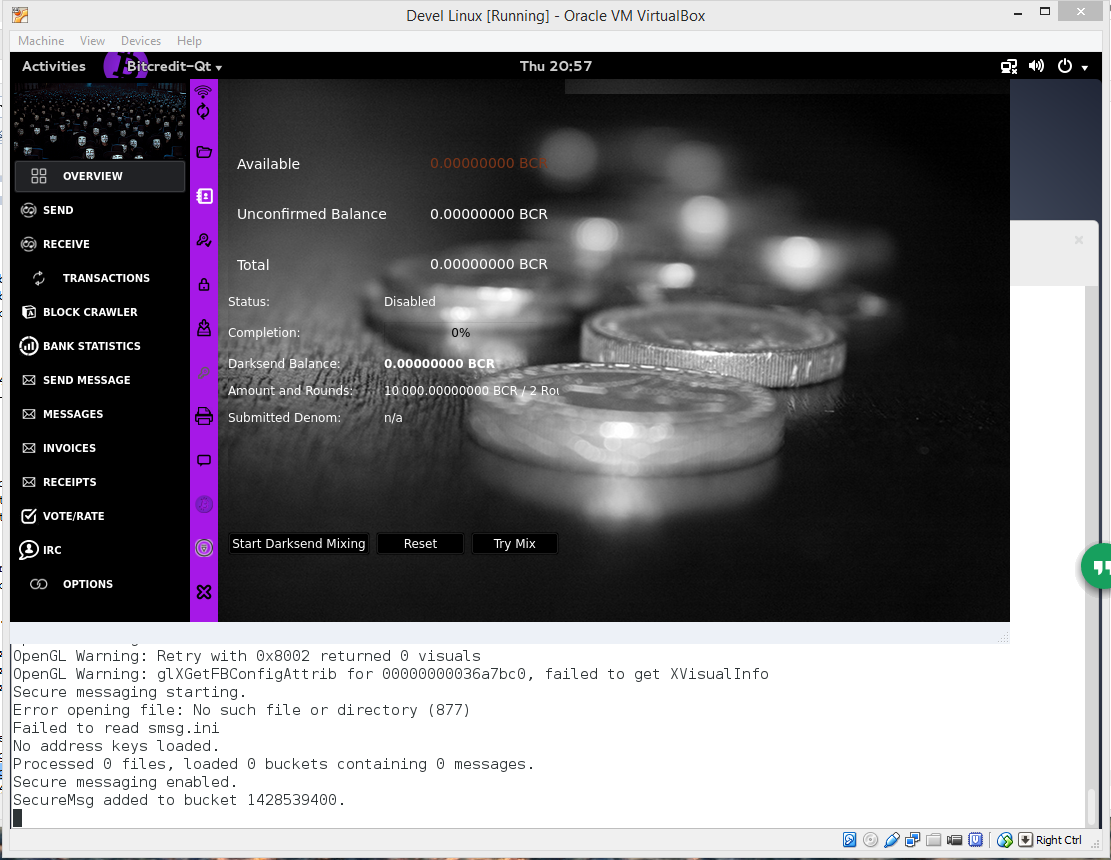Open the Transactions page
Screen dimensions: 1111x860
click(91, 278)
